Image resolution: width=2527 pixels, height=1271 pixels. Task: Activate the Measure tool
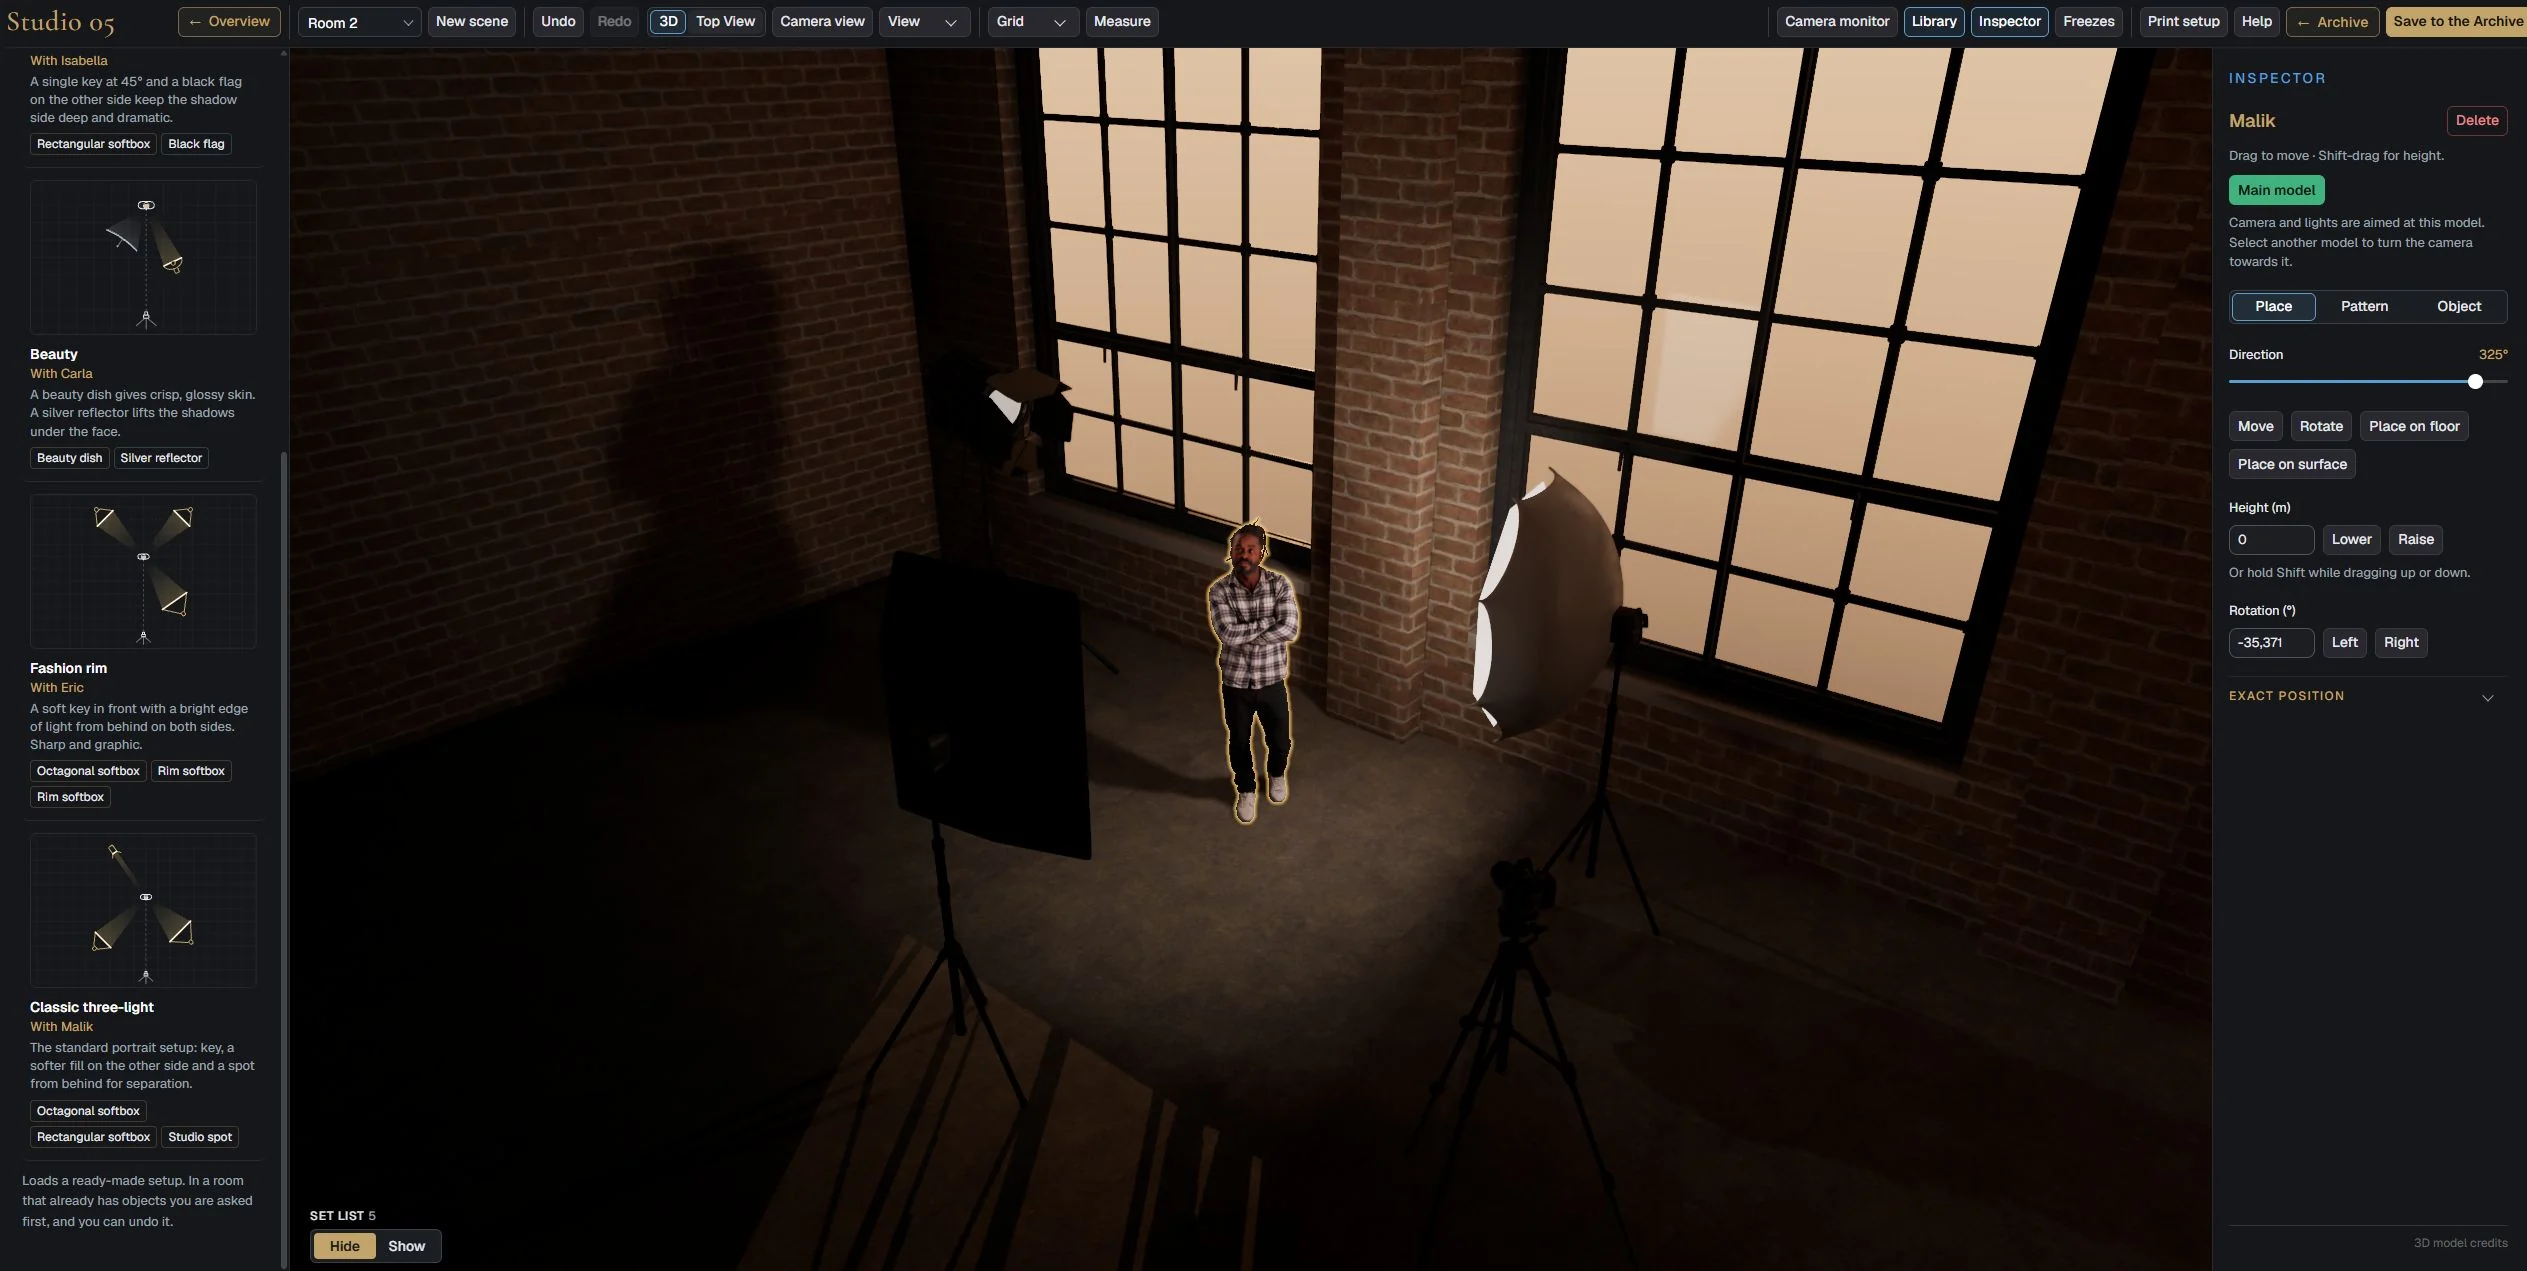[x=1122, y=22]
